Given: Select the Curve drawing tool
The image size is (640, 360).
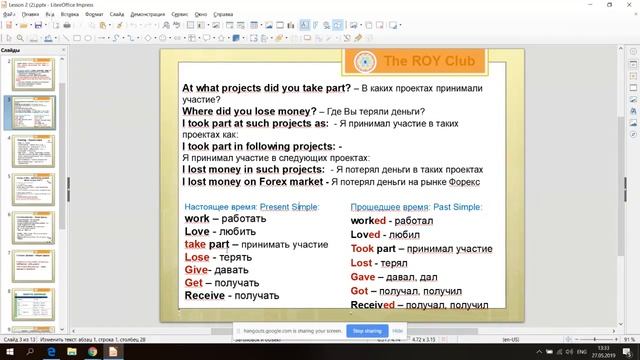Looking at the screenshot, I should click(x=116, y=38).
